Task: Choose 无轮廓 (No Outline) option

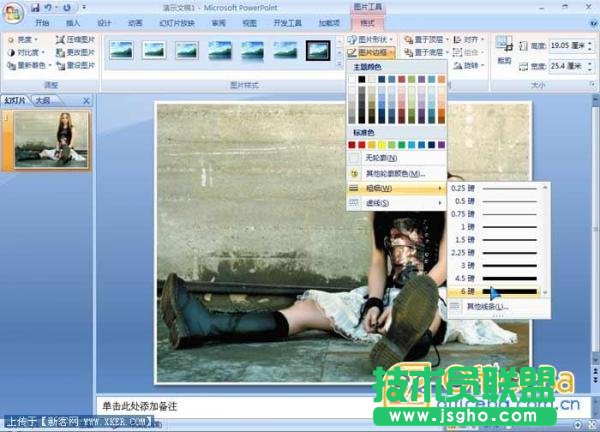Action: click(378, 158)
